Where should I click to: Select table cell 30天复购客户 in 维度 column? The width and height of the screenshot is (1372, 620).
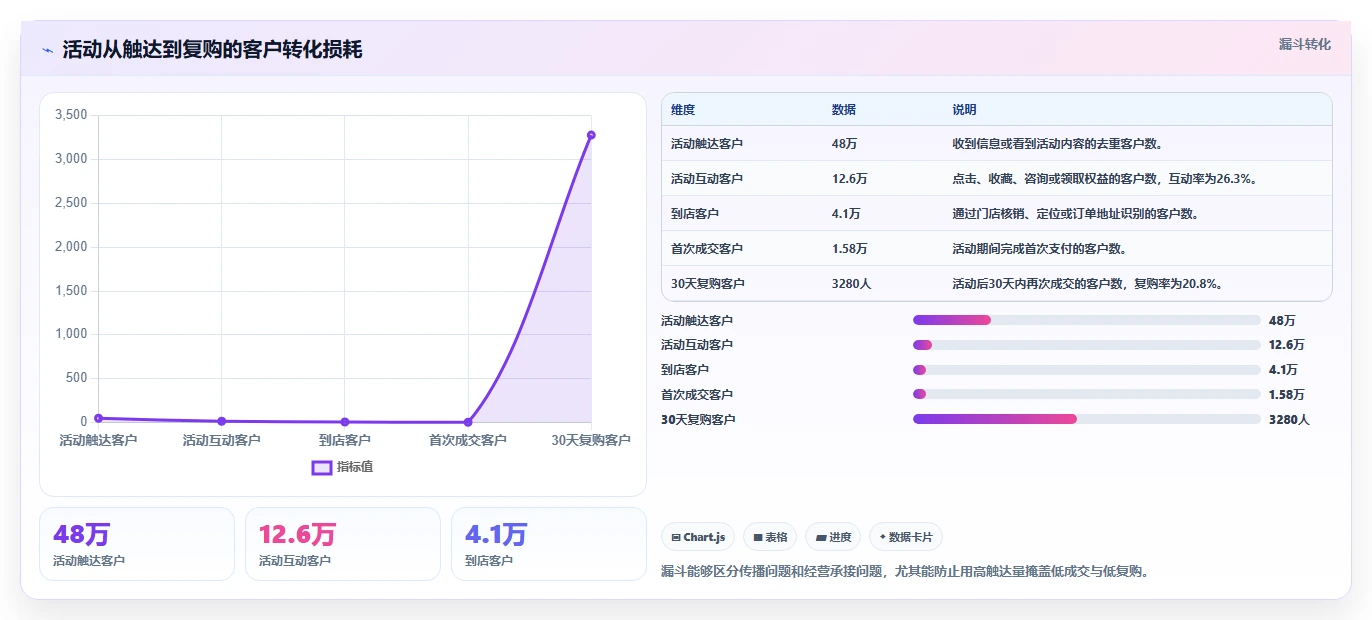point(708,284)
